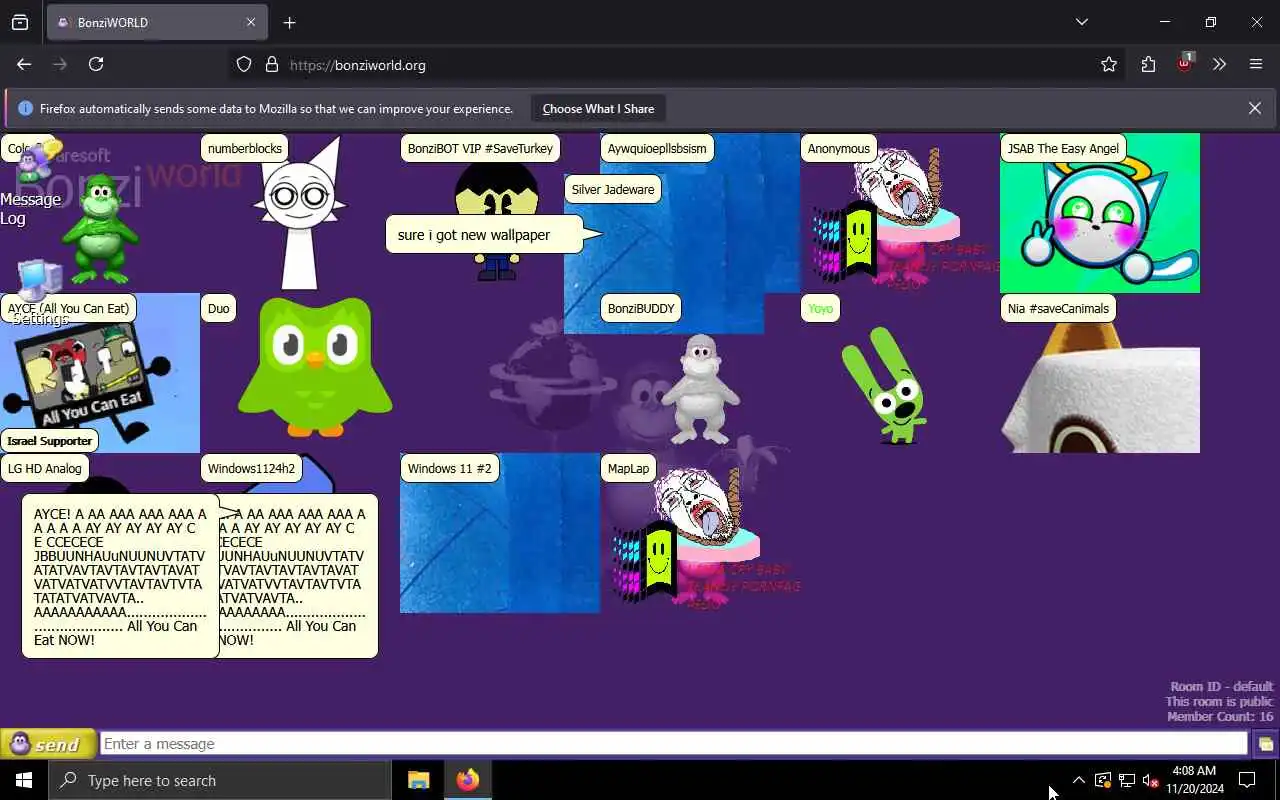Image resolution: width=1280 pixels, height=800 pixels.
Task: Open the Windows Start menu
Action: pos(24,780)
